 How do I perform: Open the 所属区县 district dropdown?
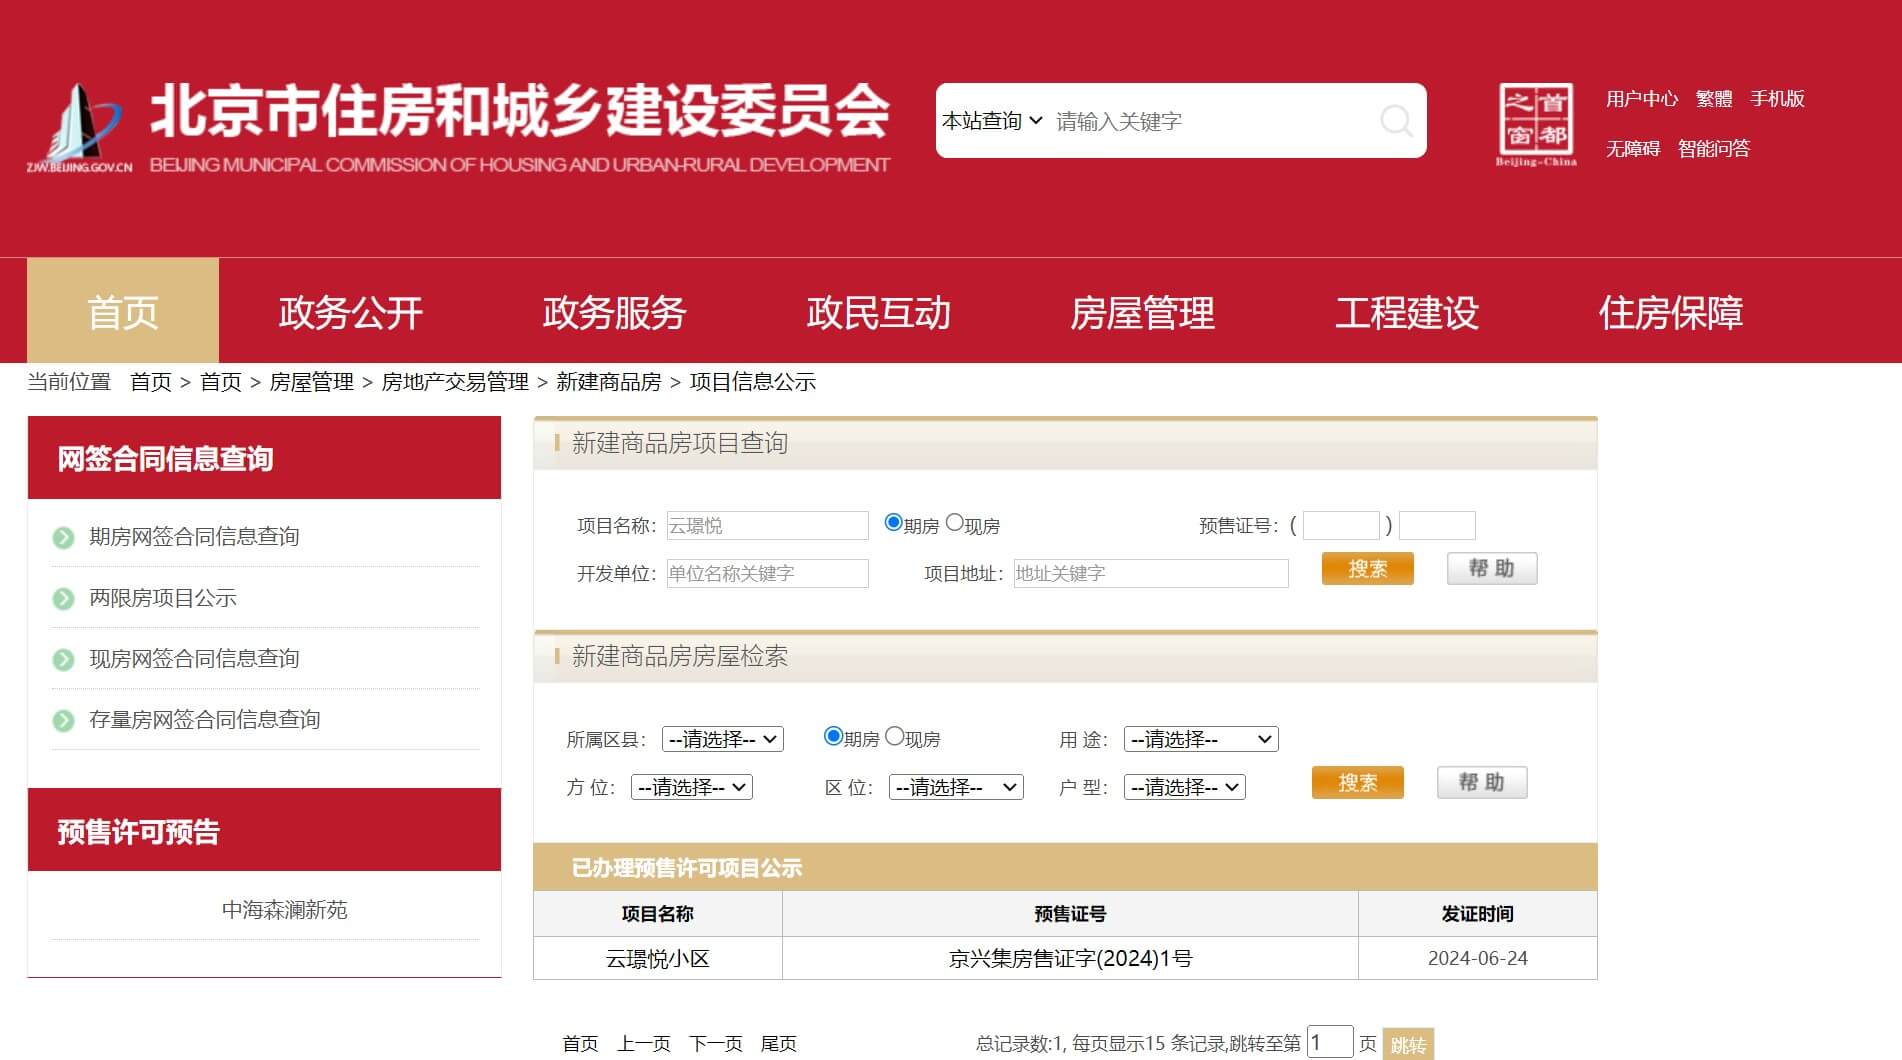point(722,739)
